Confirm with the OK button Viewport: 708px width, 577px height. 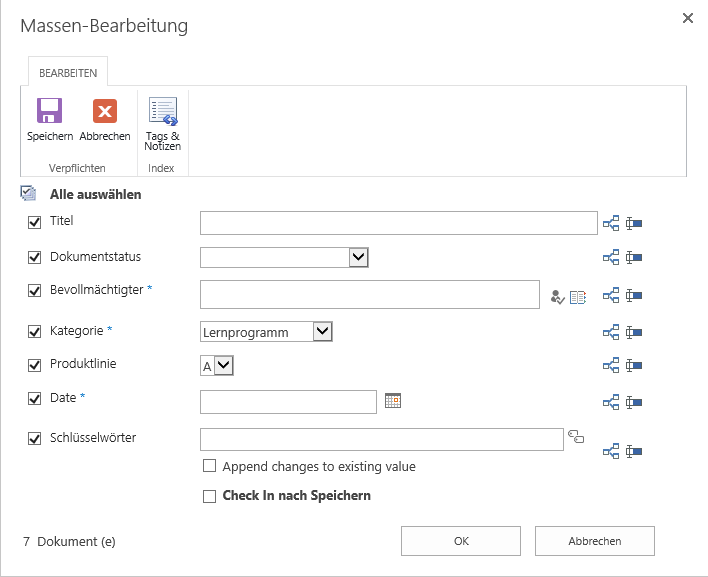(x=461, y=541)
